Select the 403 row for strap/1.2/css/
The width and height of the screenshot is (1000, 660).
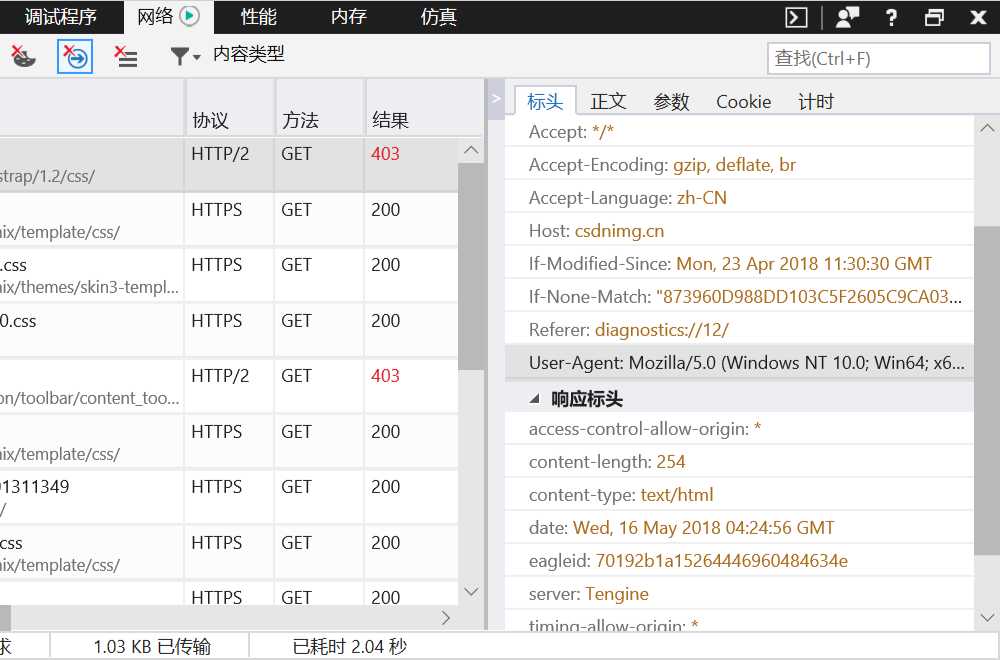point(229,165)
